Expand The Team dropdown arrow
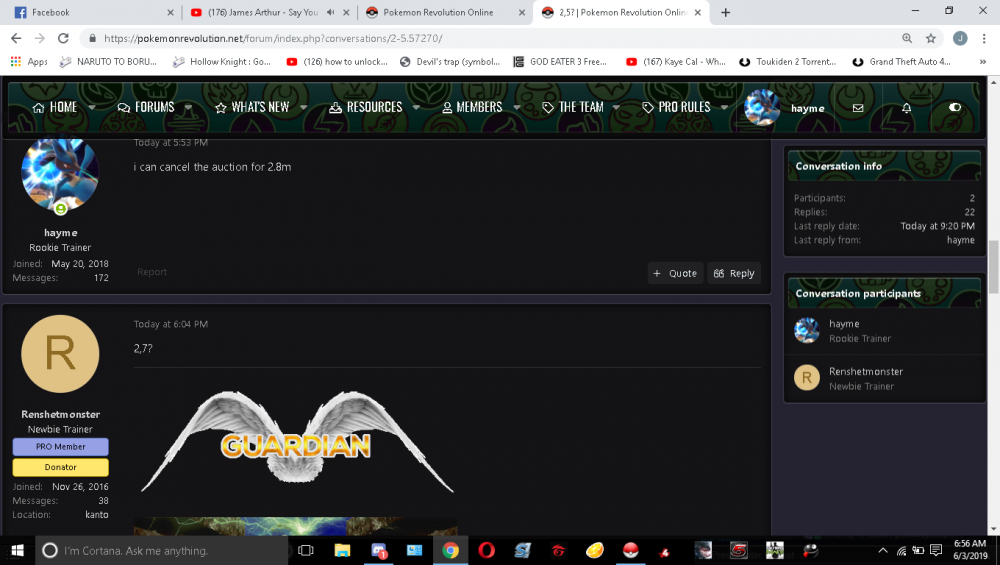Viewport: 1000px width, 565px height. tap(616, 107)
